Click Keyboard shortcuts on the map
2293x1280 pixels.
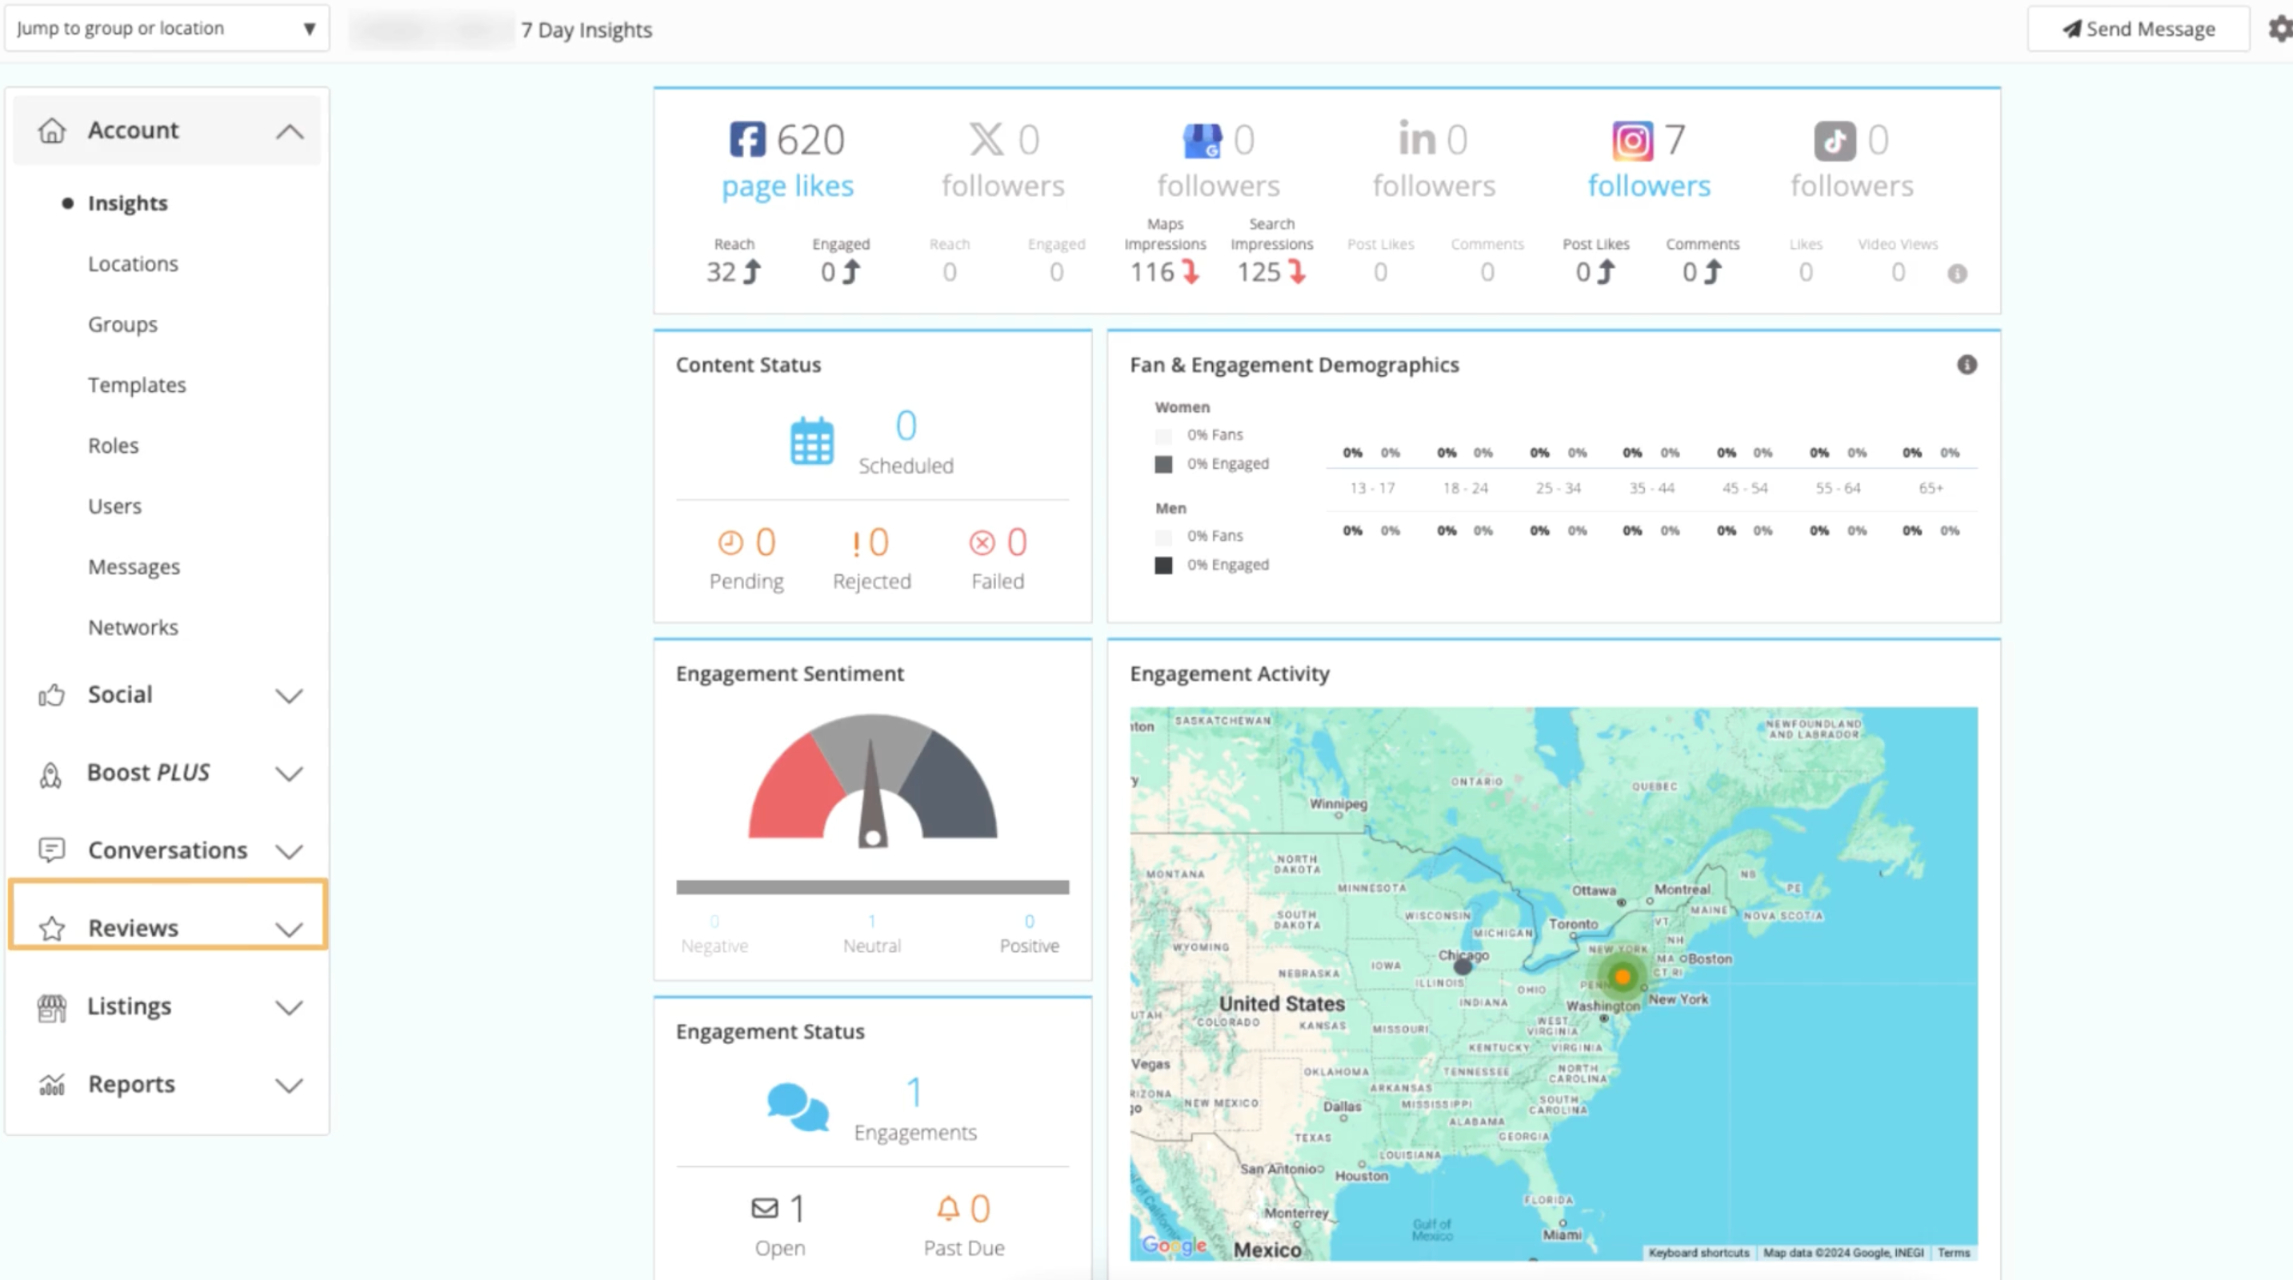(1699, 1253)
